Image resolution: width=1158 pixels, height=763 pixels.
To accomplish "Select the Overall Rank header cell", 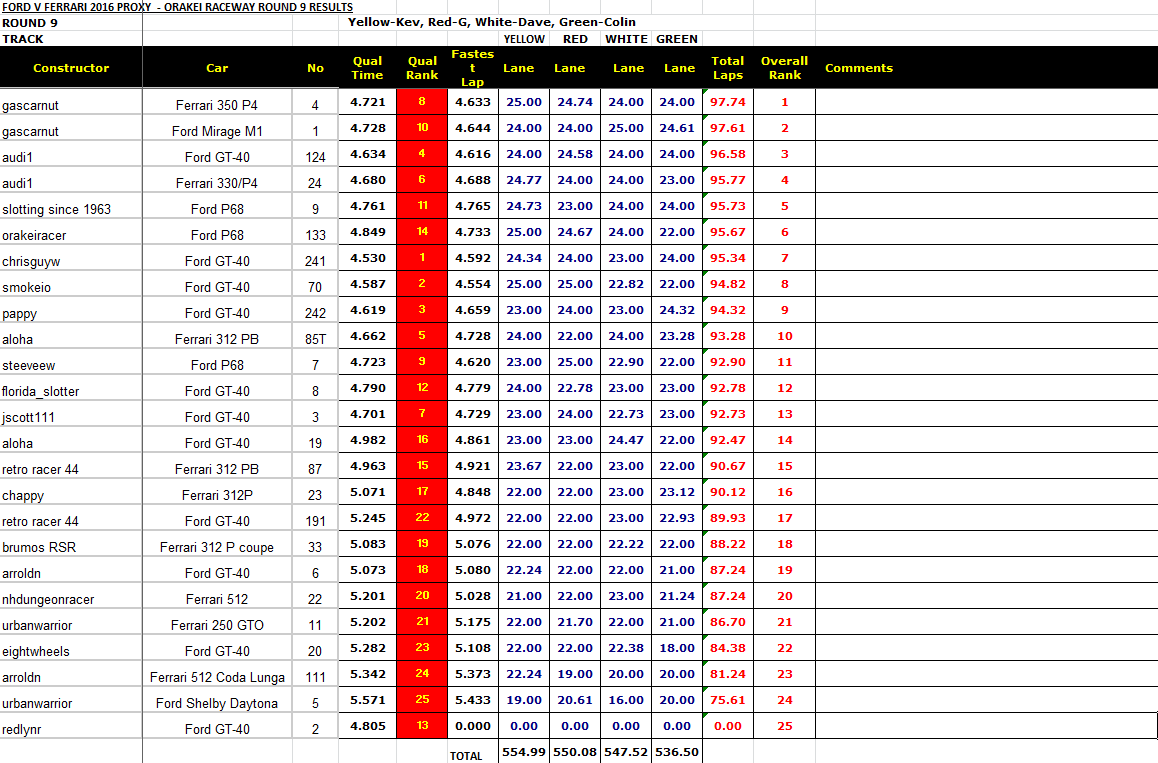I will coord(784,68).
